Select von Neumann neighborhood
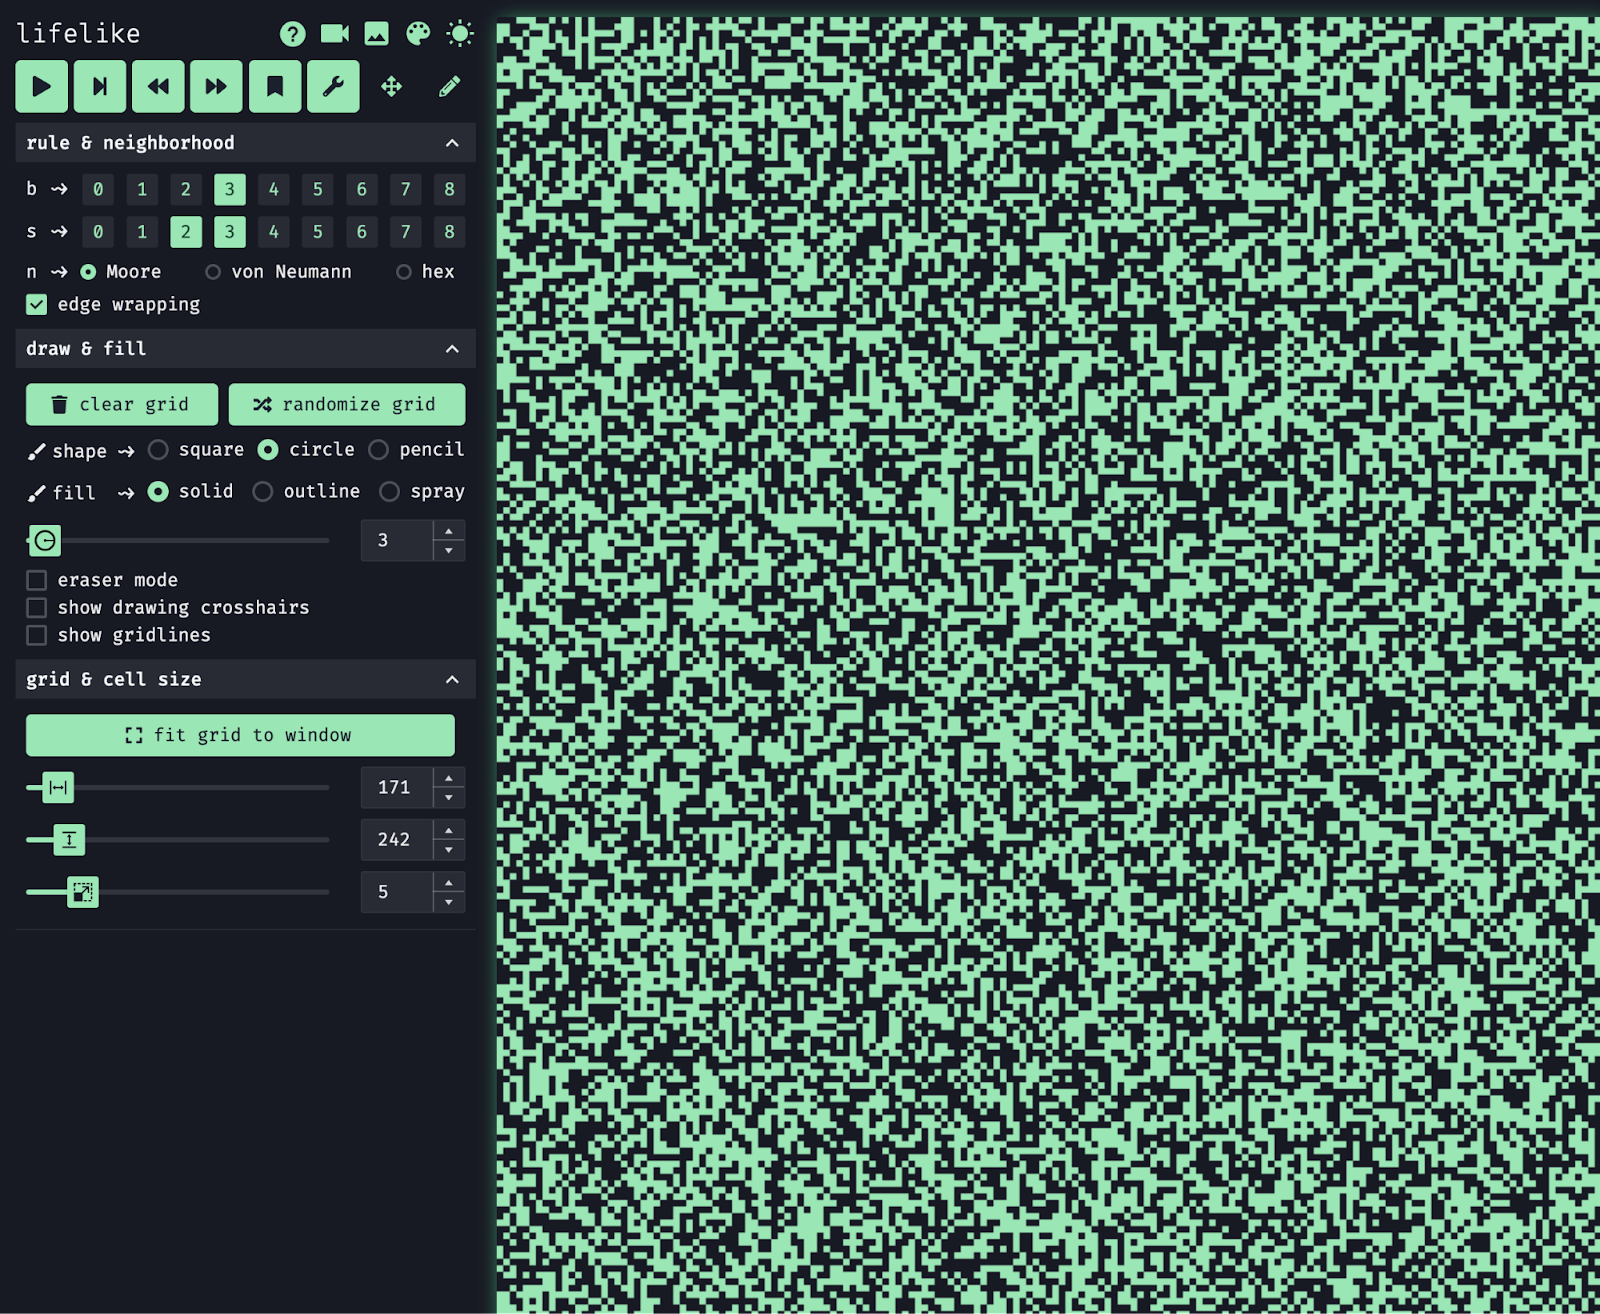The width and height of the screenshot is (1600, 1314). [213, 272]
